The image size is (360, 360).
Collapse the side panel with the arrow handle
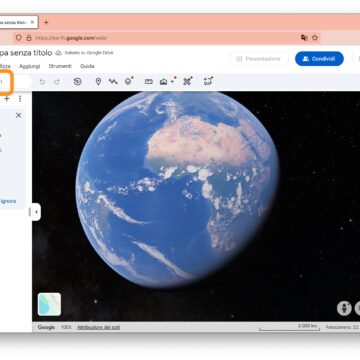(x=36, y=212)
